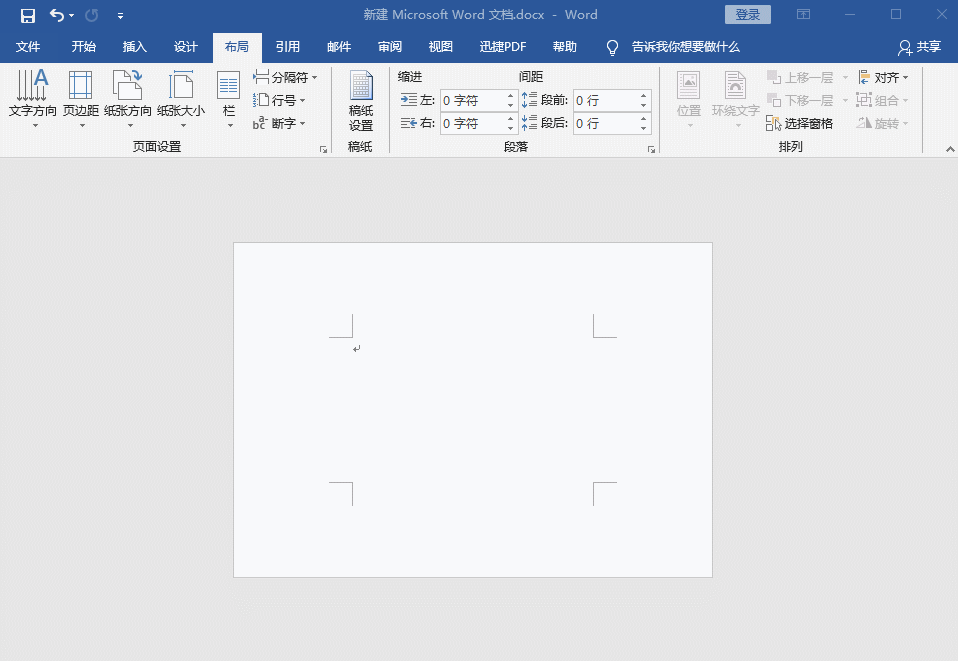Click the 告诉我你想要做什么 search box
The image size is (958, 661).
click(686, 47)
